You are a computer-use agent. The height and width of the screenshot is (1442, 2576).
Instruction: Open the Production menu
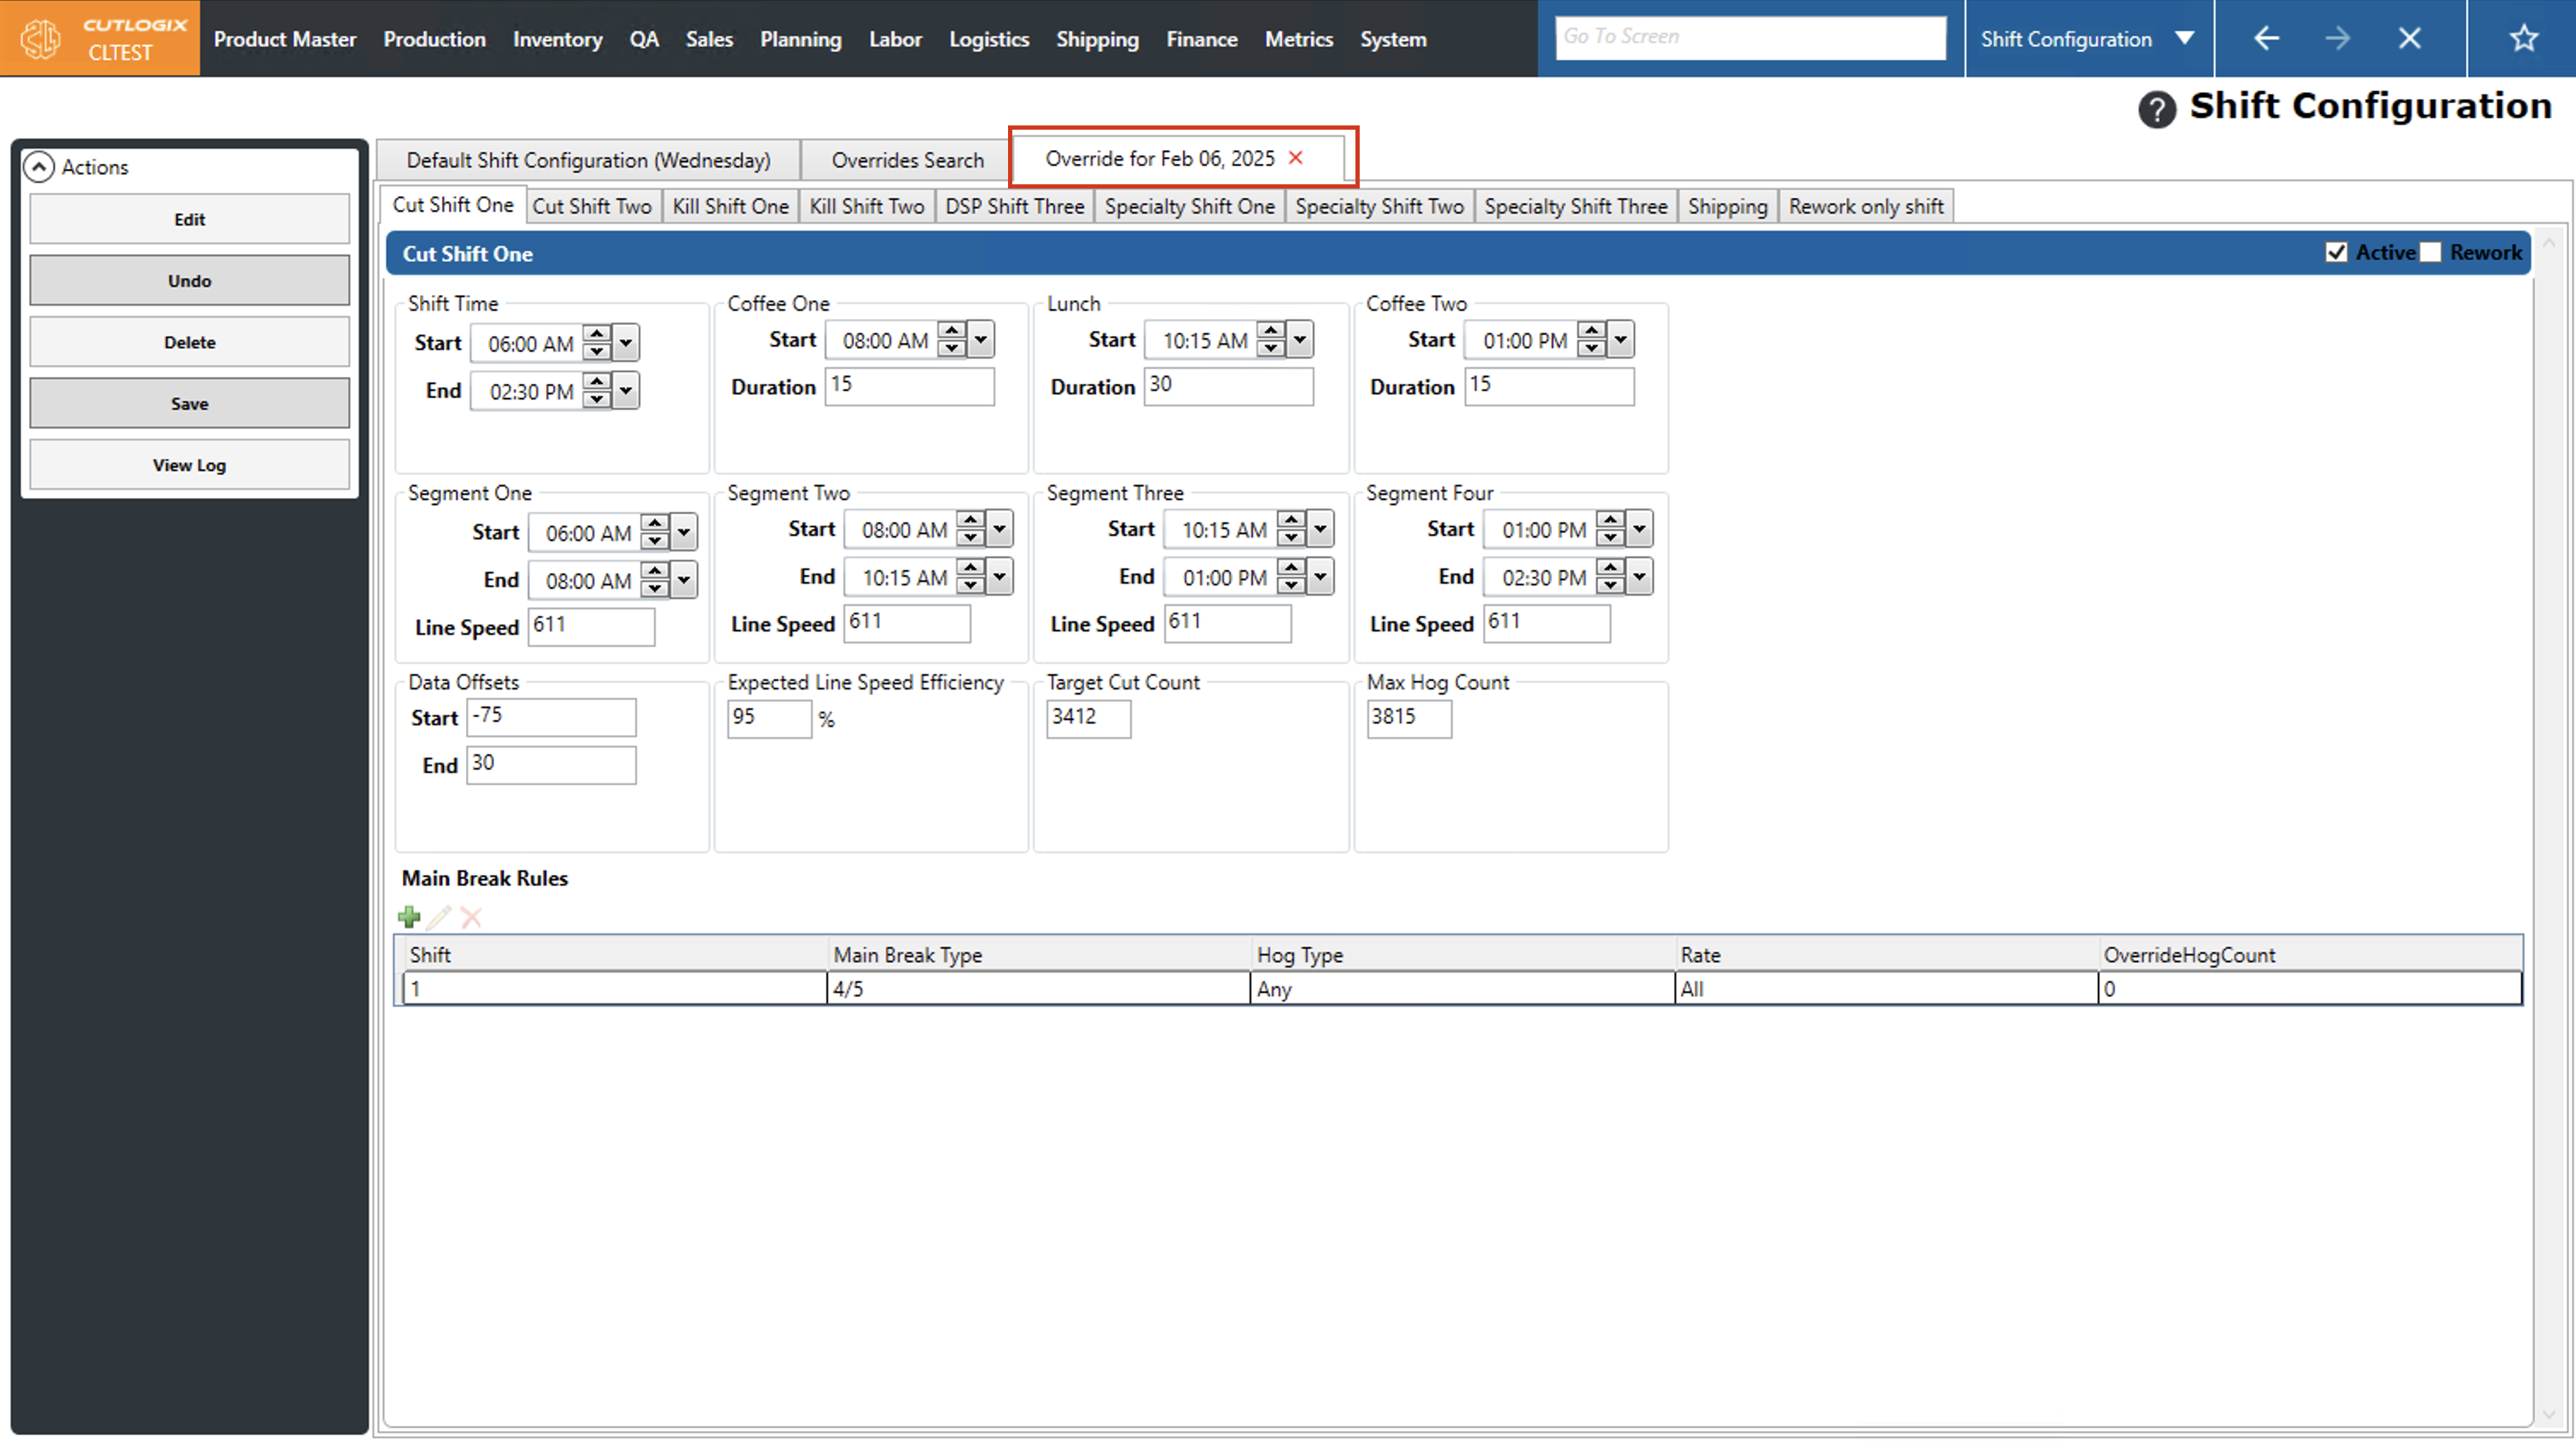coord(434,39)
